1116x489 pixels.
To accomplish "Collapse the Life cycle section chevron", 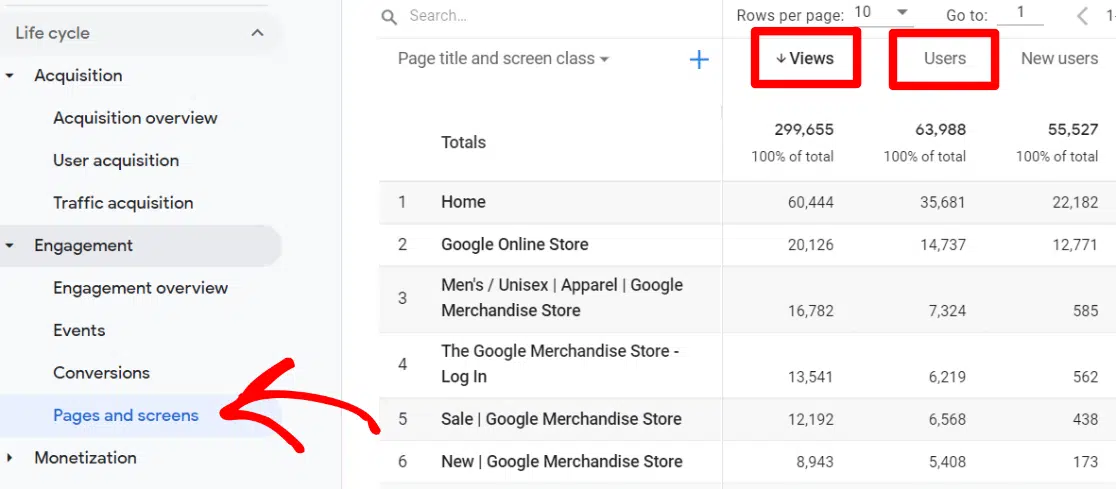I will pos(257,33).
